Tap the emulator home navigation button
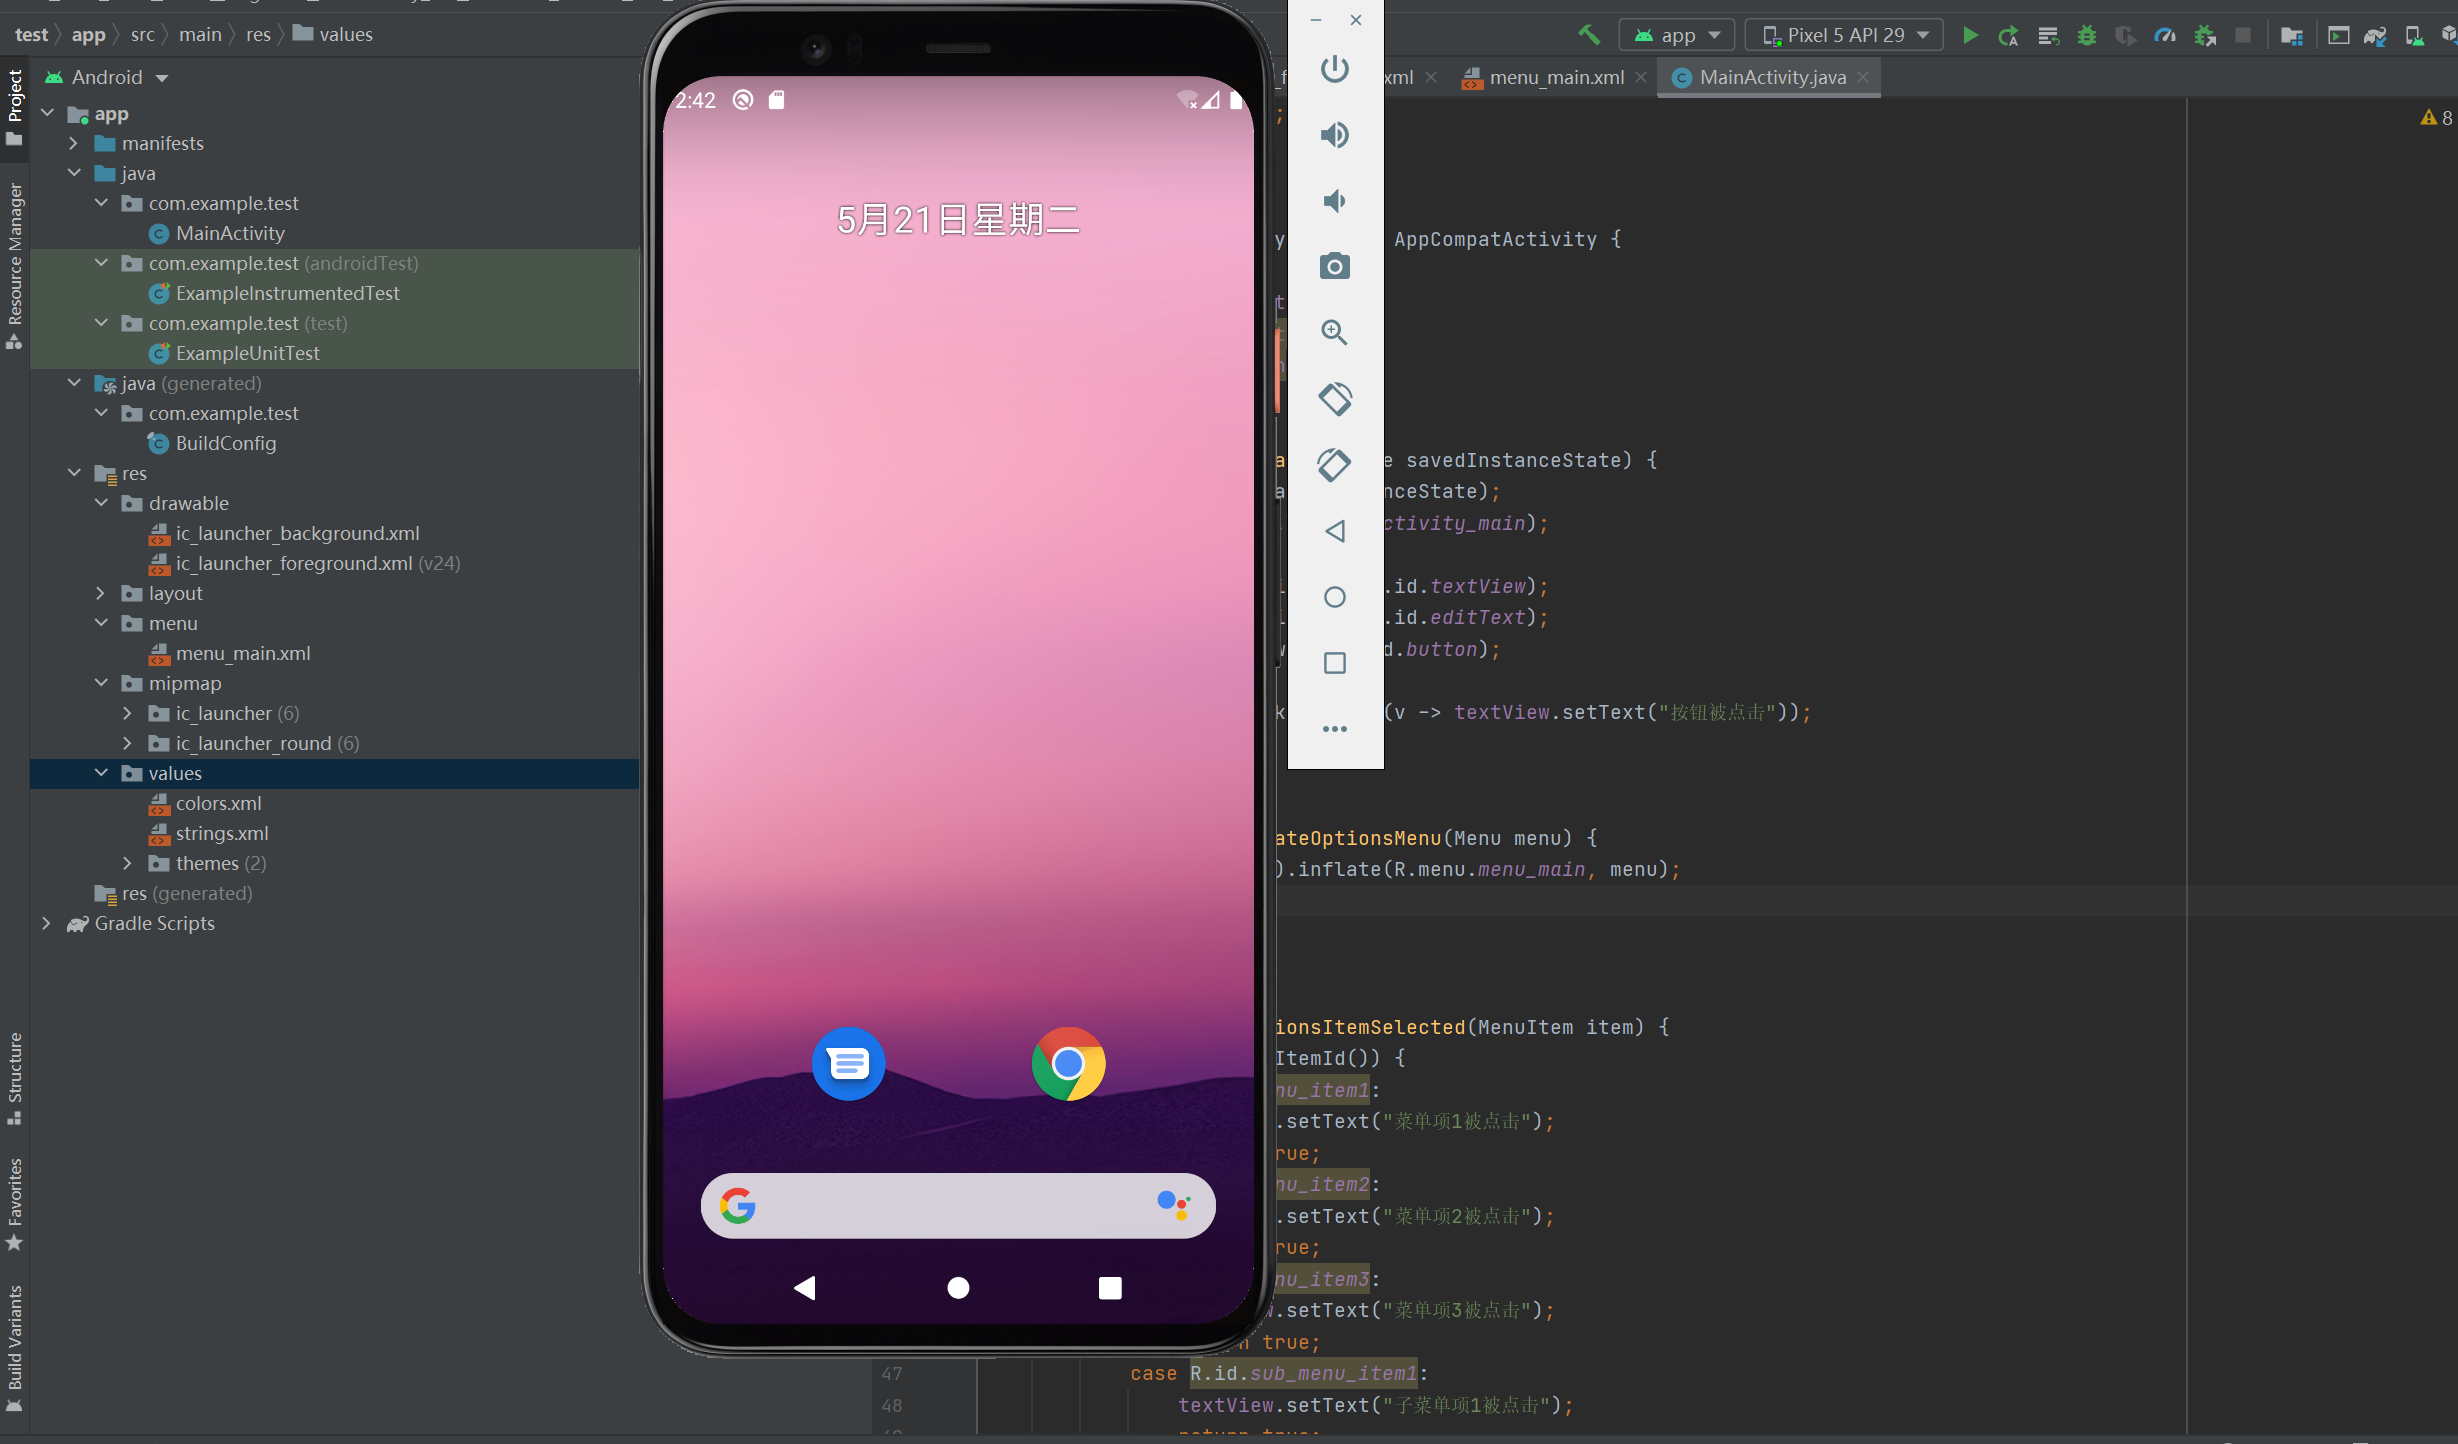 coord(957,1288)
